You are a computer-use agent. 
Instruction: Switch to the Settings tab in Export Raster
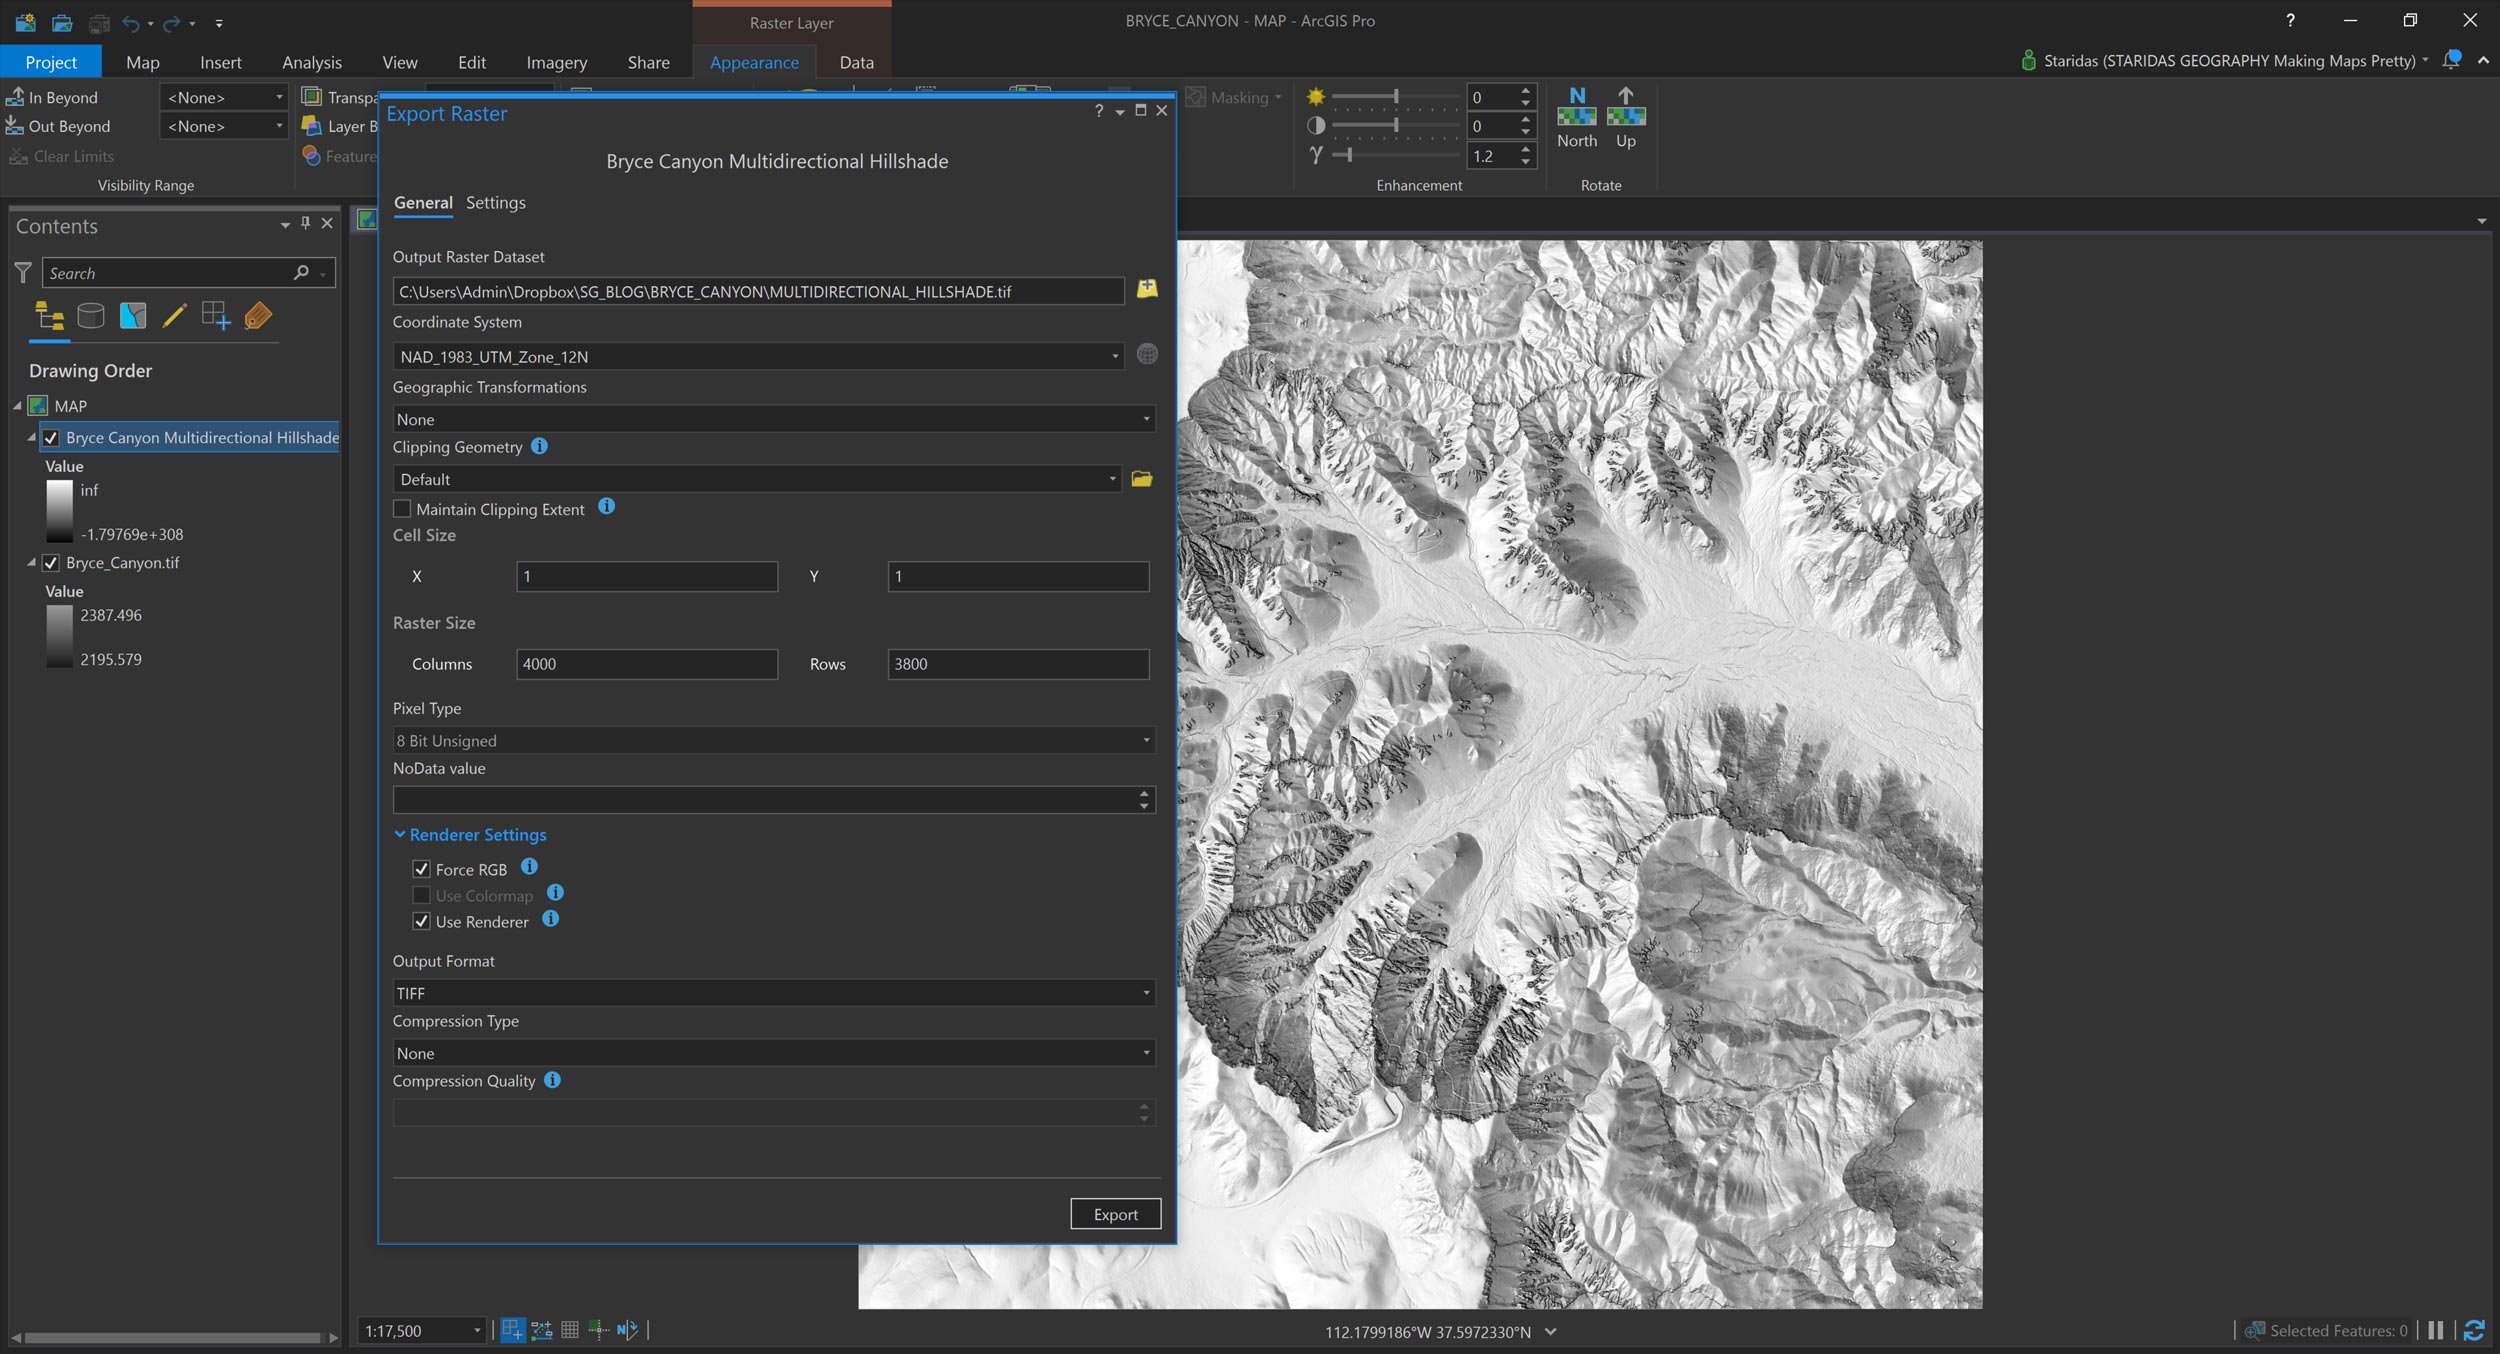tap(496, 202)
